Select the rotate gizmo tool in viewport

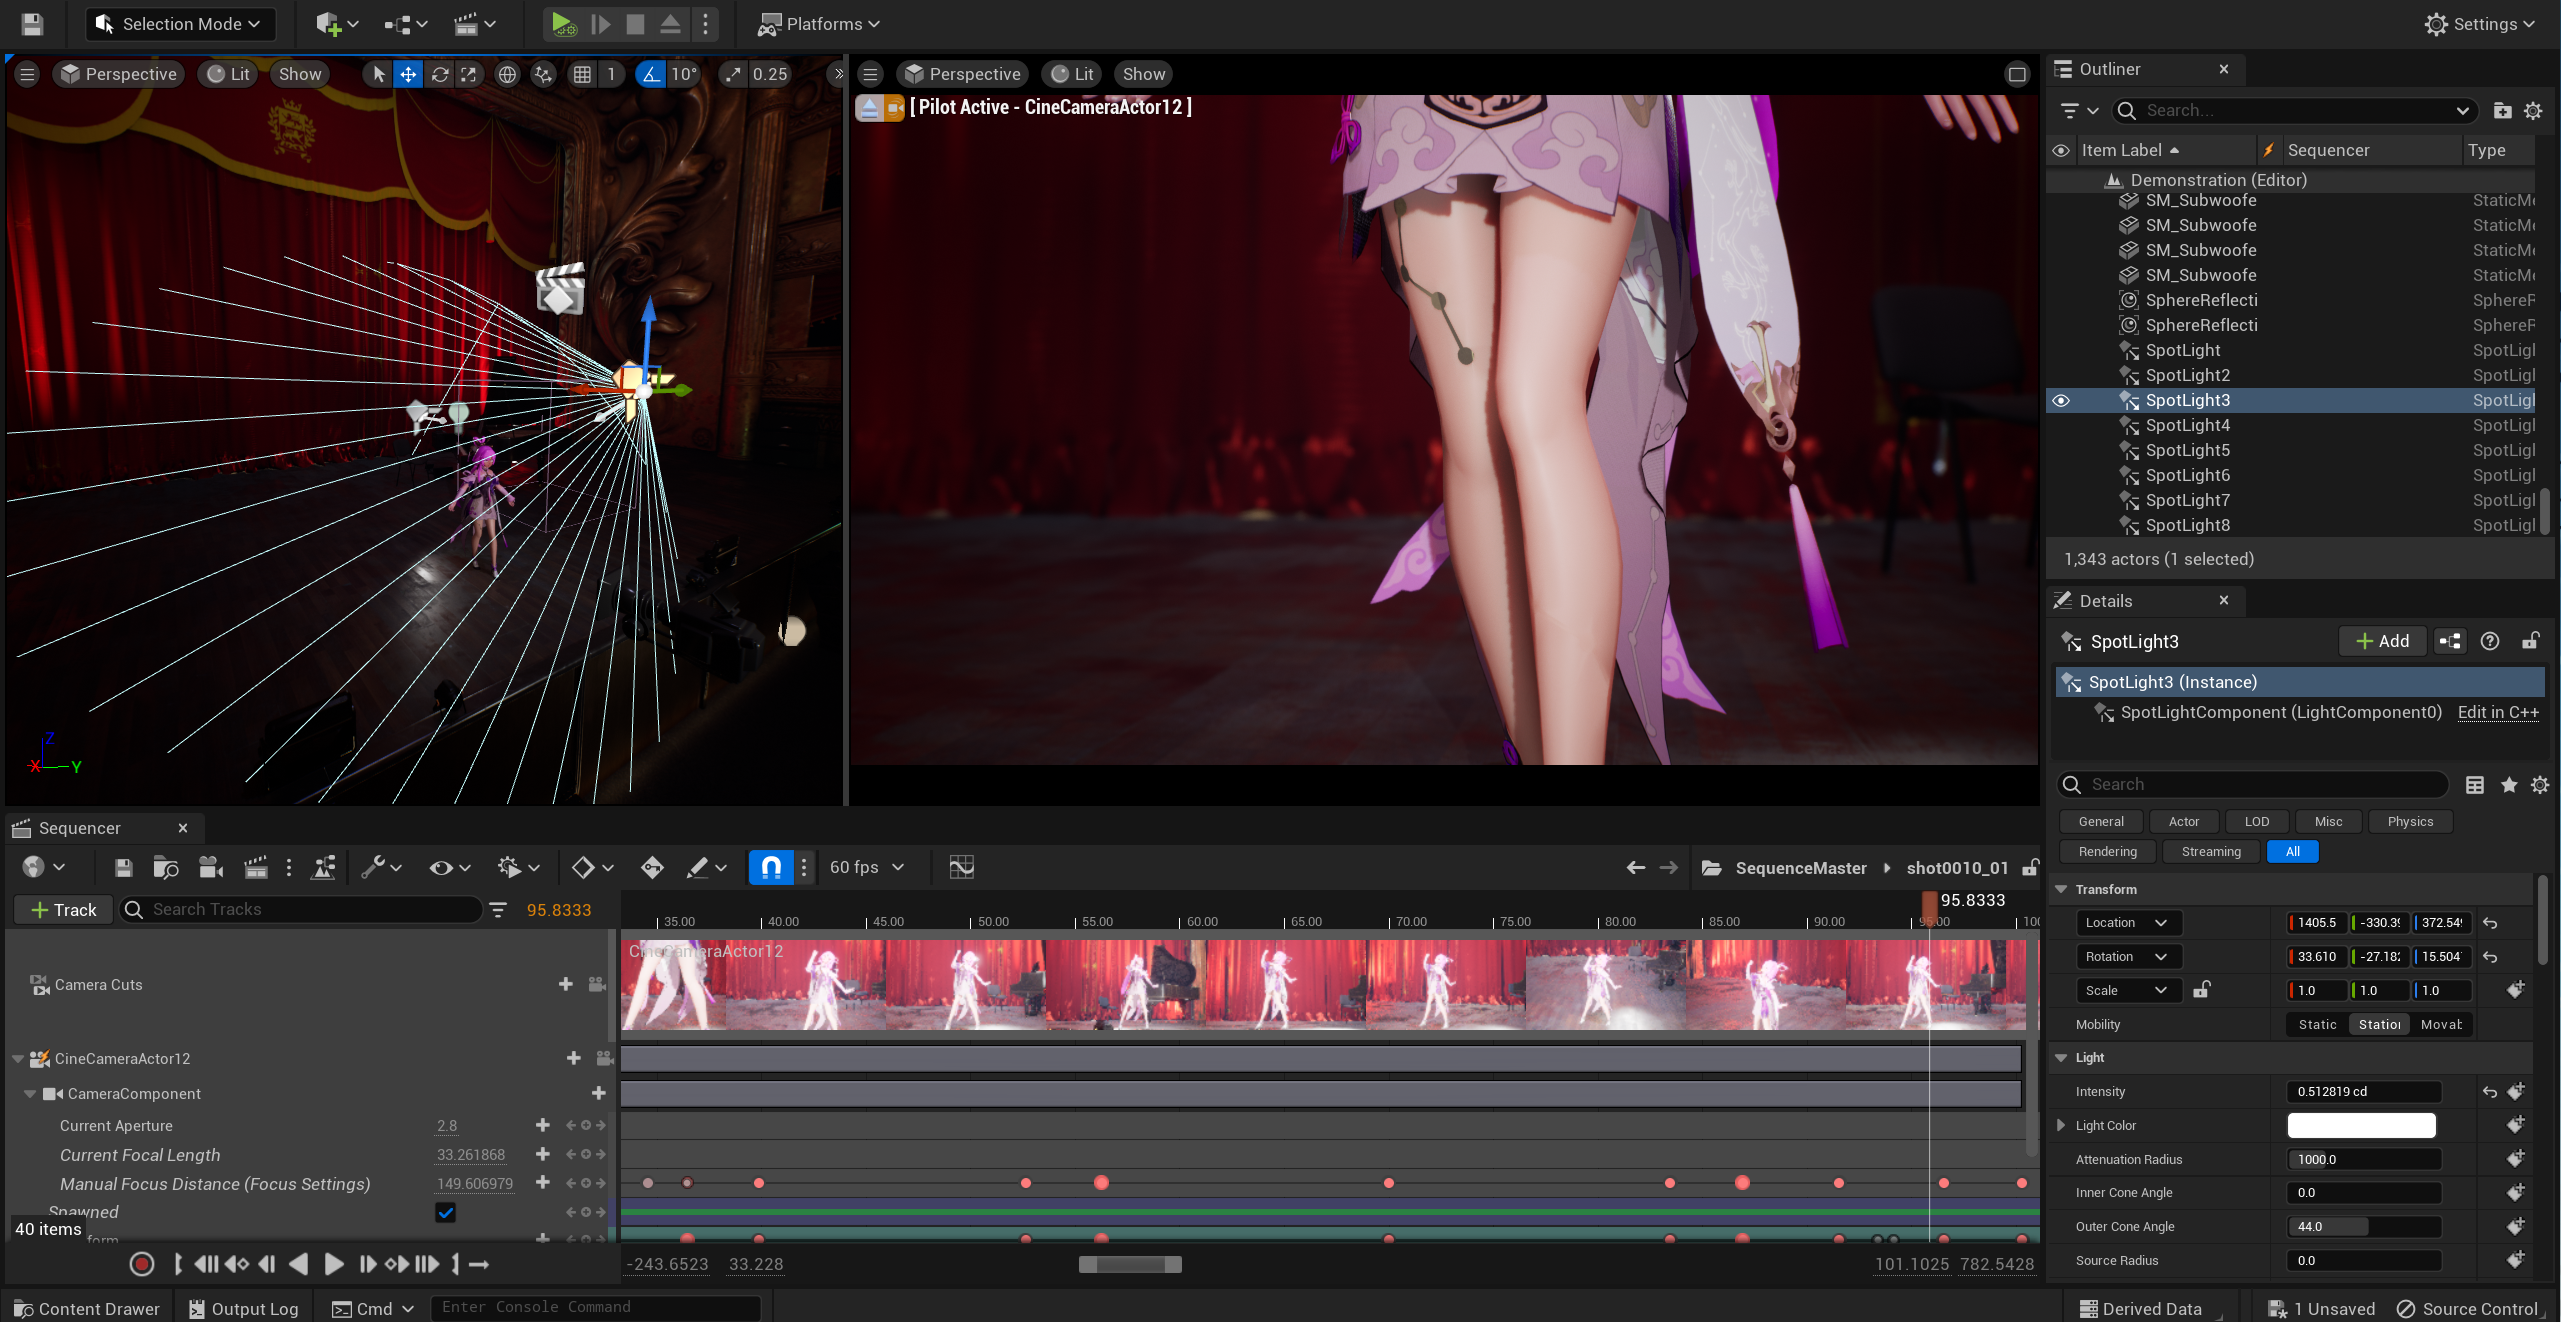pyautogui.click(x=439, y=74)
